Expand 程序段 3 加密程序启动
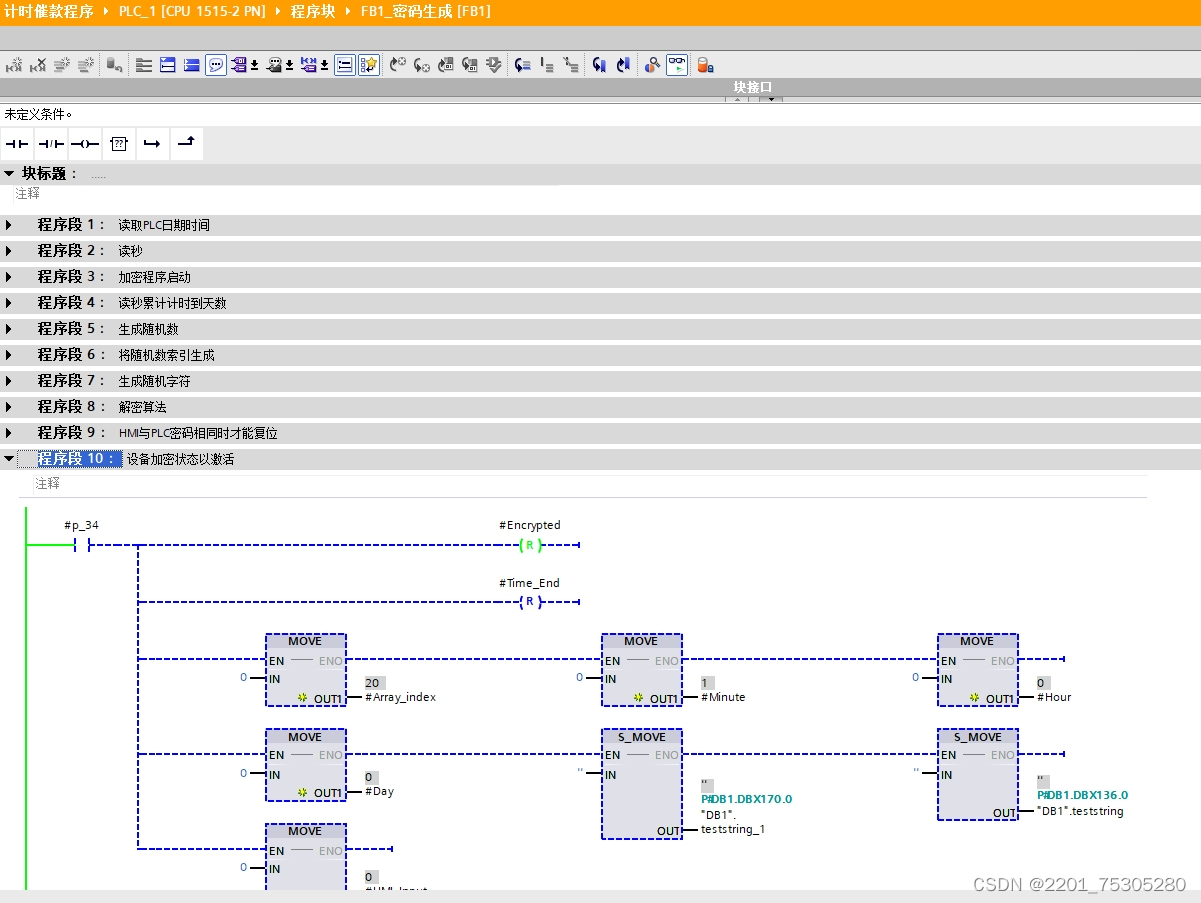 [9, 277]
